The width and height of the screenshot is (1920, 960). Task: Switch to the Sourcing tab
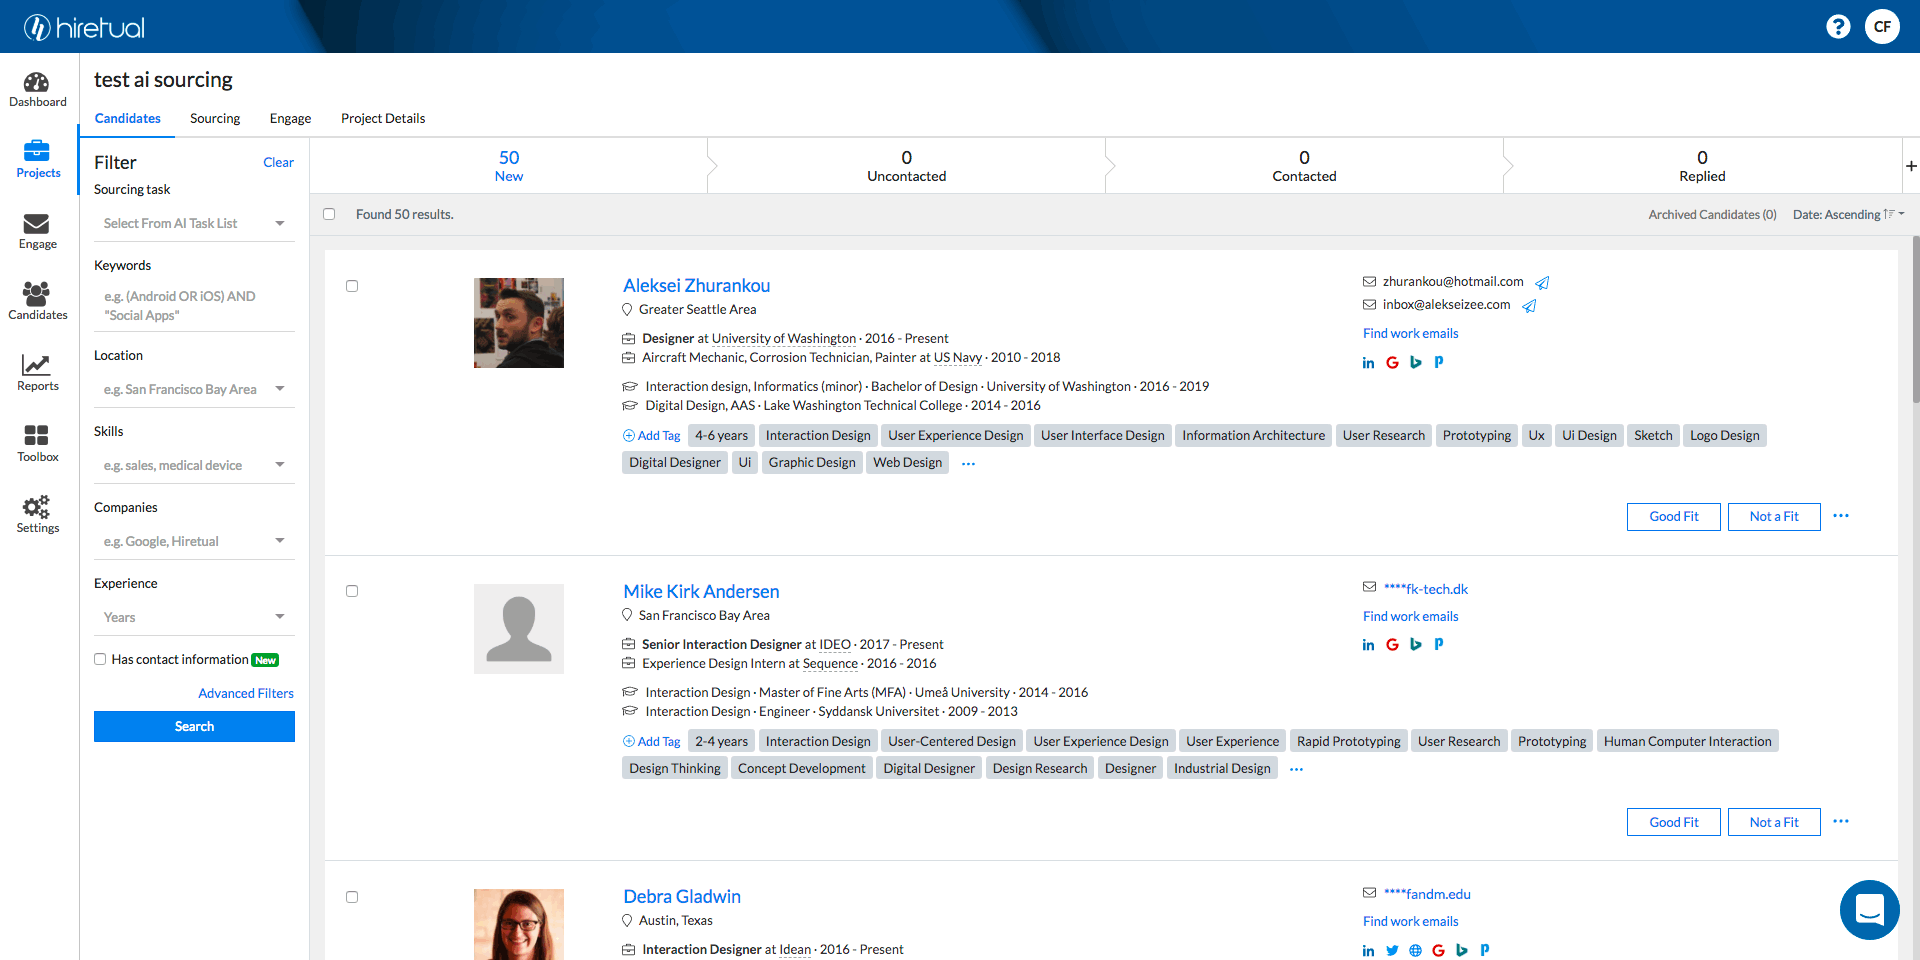tap(215, 118)
